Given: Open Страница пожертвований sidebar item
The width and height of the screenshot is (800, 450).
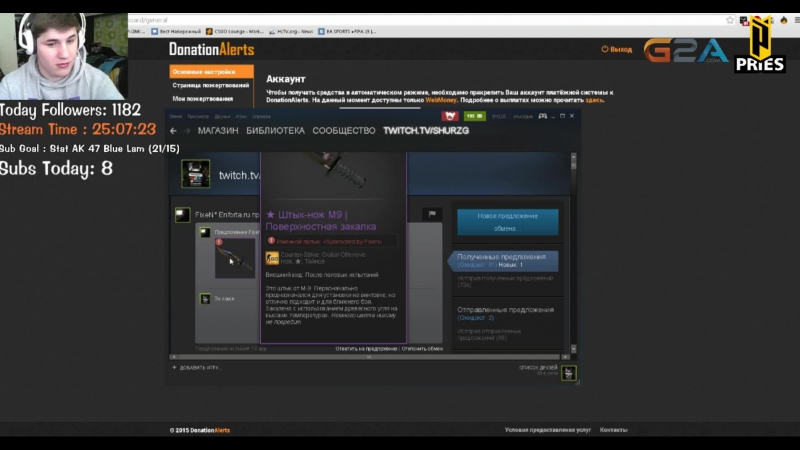Looking at the screenshot, I should click(210, 85).
